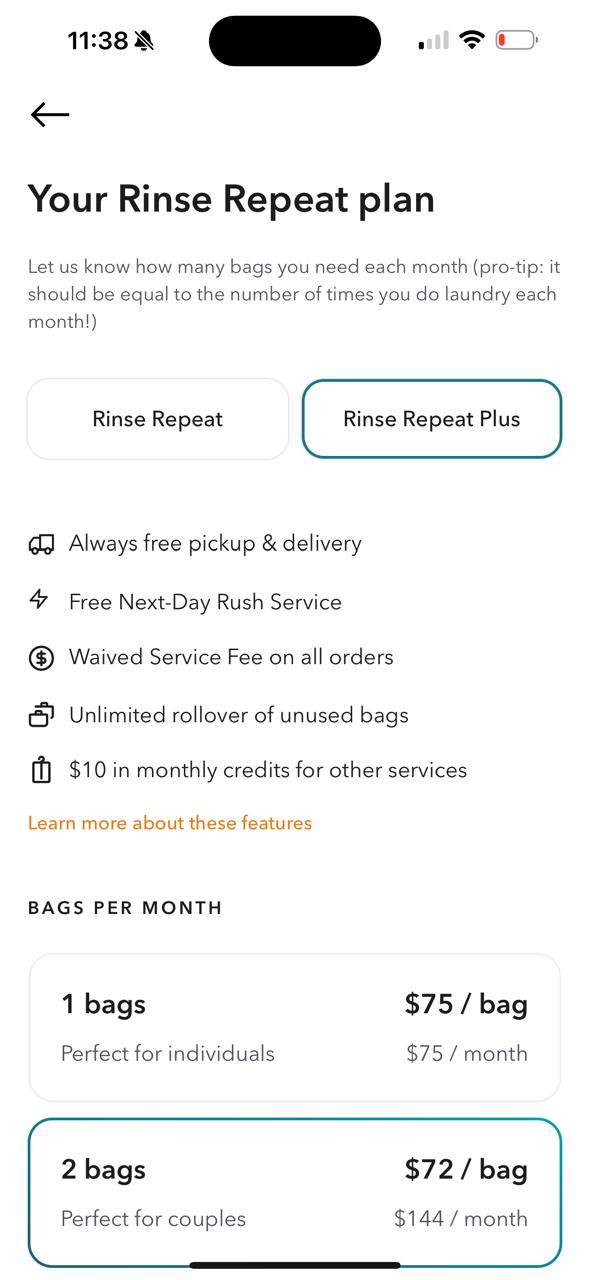Open Learn more about these features

(170, 823)
